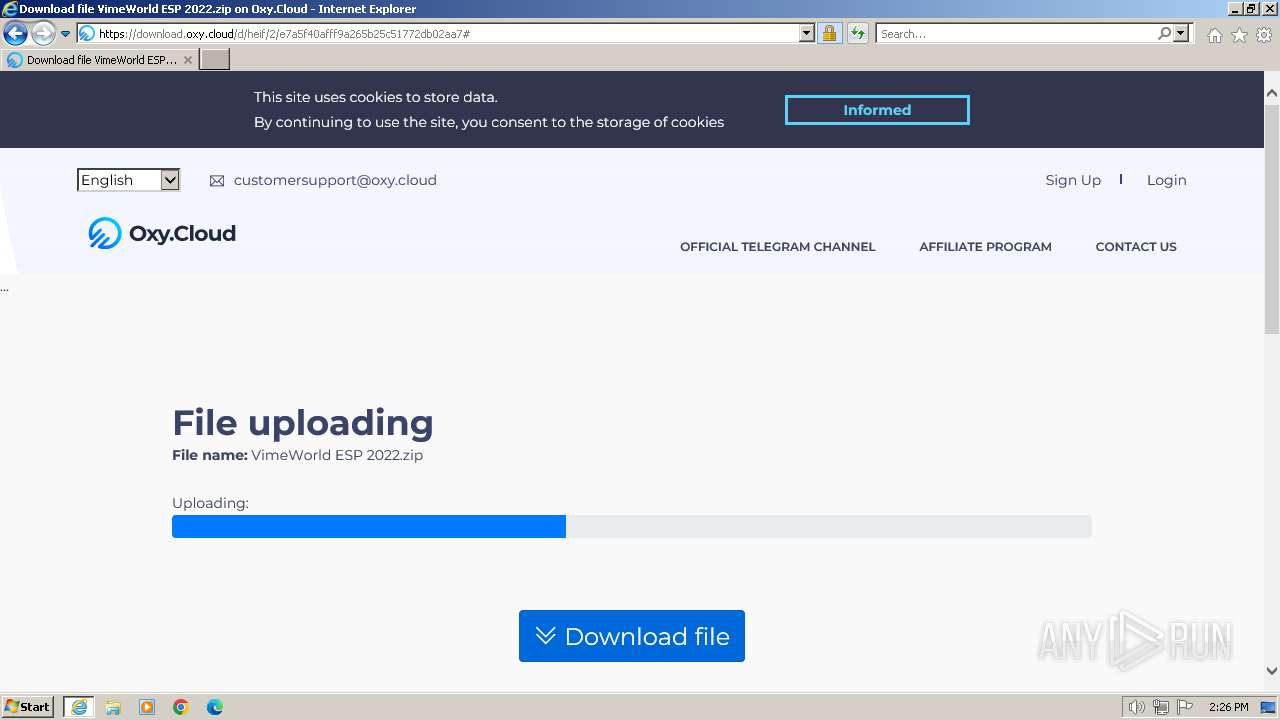Click the Download file button

(x=632, y=636)
